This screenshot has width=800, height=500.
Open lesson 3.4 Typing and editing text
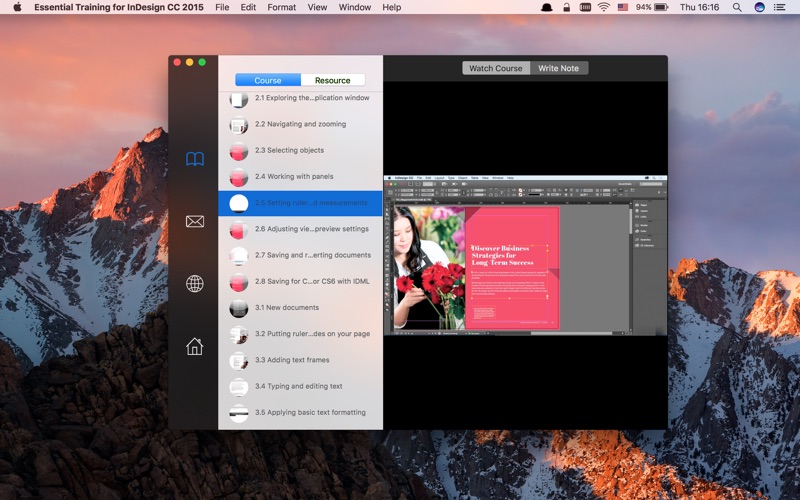(301, 386)
